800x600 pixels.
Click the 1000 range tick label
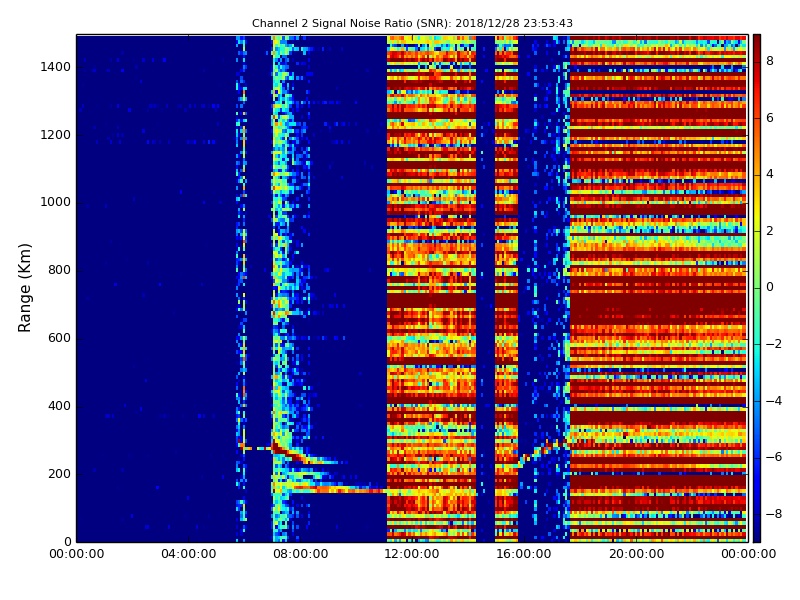coord(56,202)
